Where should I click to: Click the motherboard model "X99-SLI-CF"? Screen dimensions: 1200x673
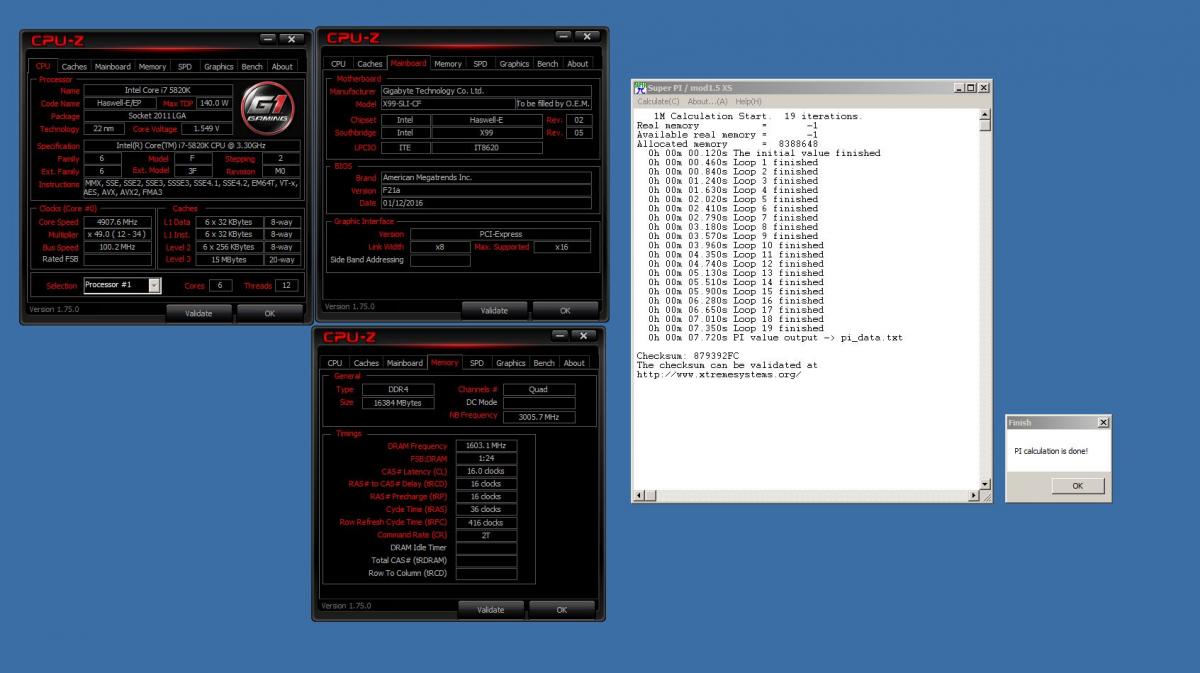point(447,104)
